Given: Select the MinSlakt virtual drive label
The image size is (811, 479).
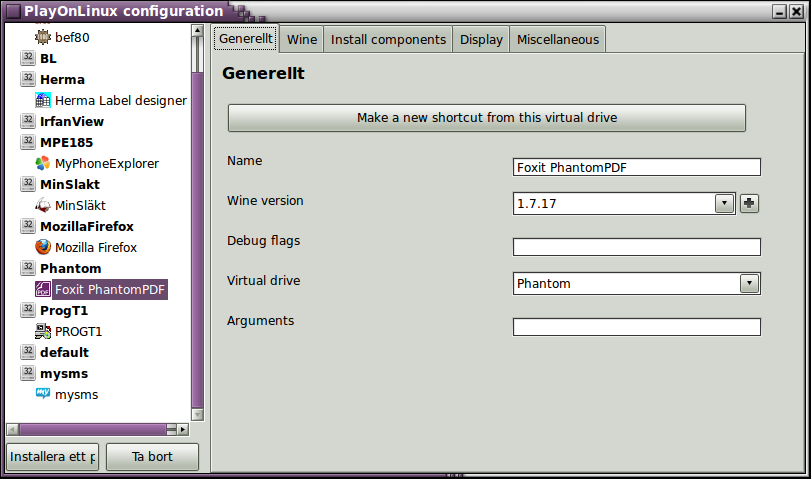Looking at the screenshot, I should [70, 184].
